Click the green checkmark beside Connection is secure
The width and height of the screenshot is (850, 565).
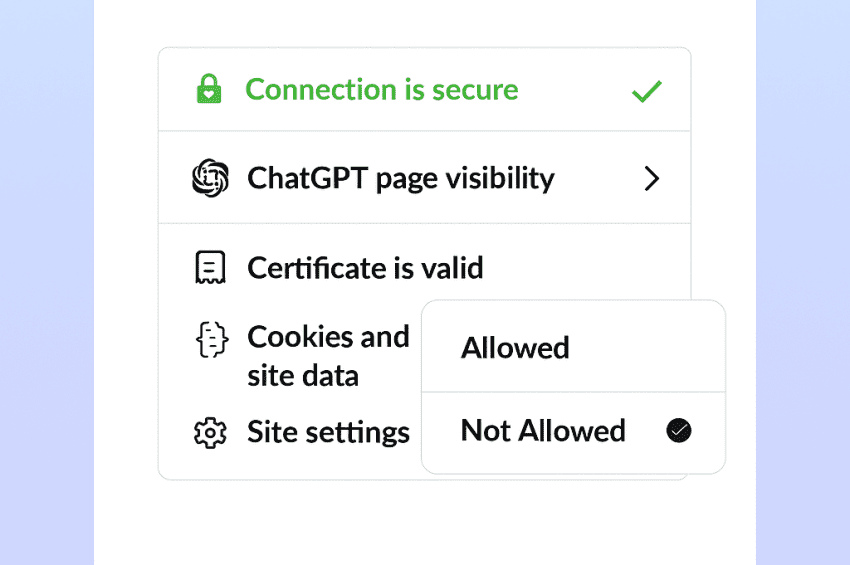click(647, 91)
